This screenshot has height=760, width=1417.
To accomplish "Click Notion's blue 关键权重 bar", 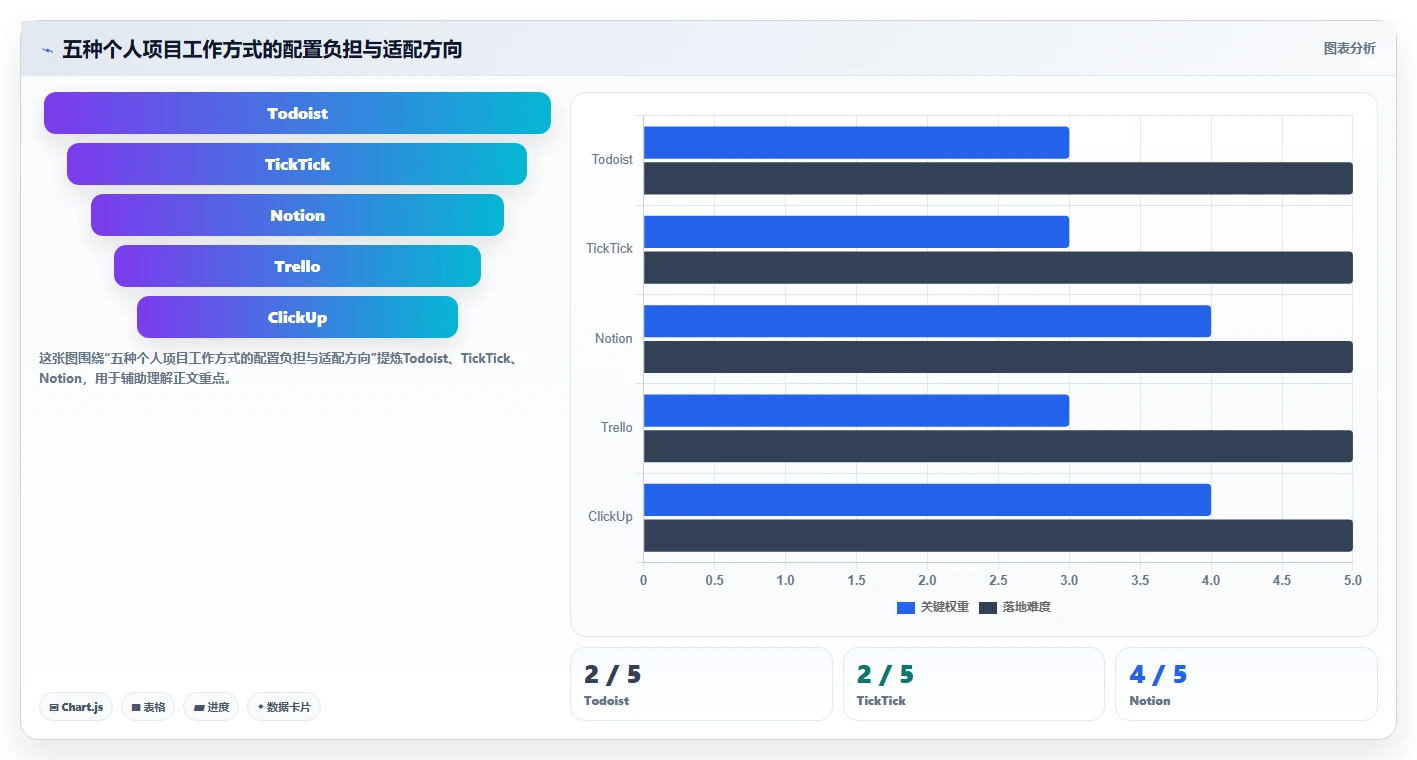I will pyautogui.click(x=927, y=321).
